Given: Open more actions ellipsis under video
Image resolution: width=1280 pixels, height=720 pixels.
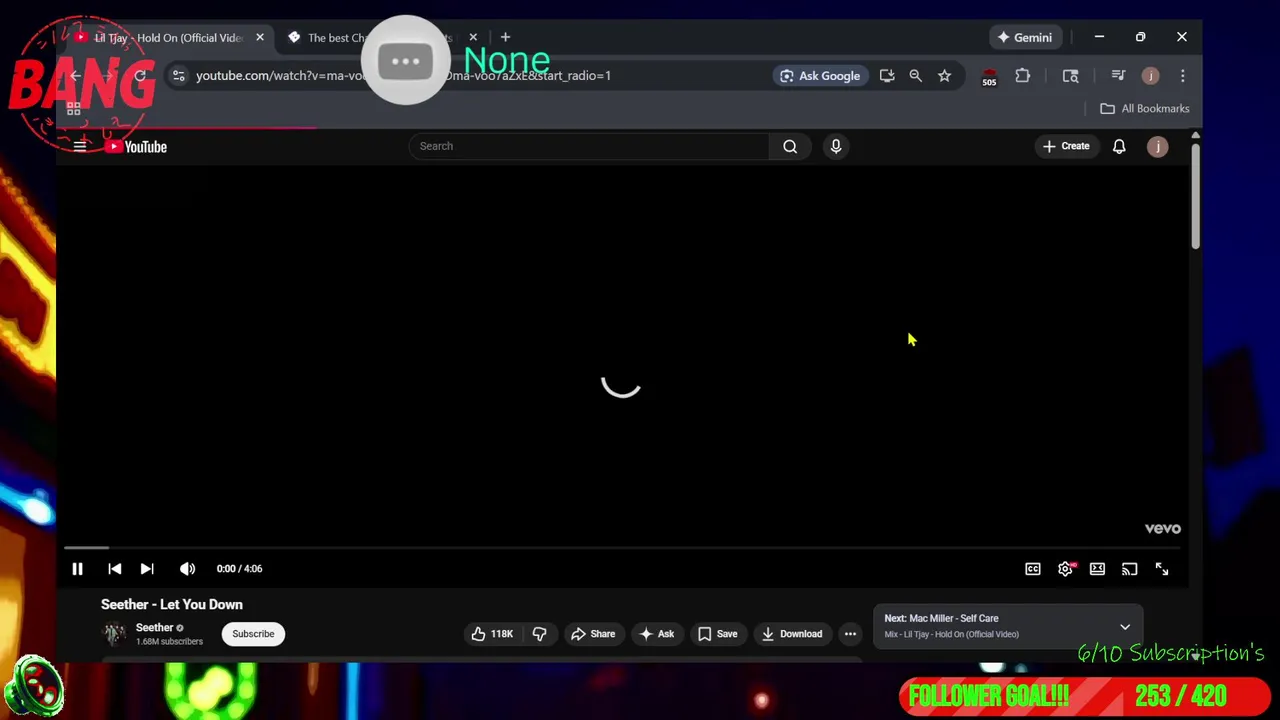Looking at the screenshot, I should pyautogui.click(x=850, y=634).
